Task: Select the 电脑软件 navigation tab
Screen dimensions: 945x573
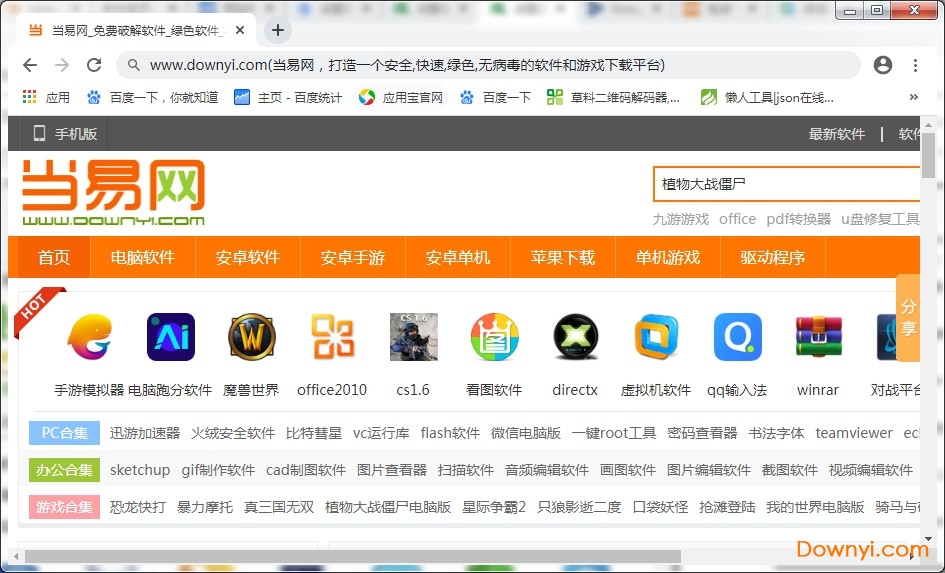Action: coord(143,258)
